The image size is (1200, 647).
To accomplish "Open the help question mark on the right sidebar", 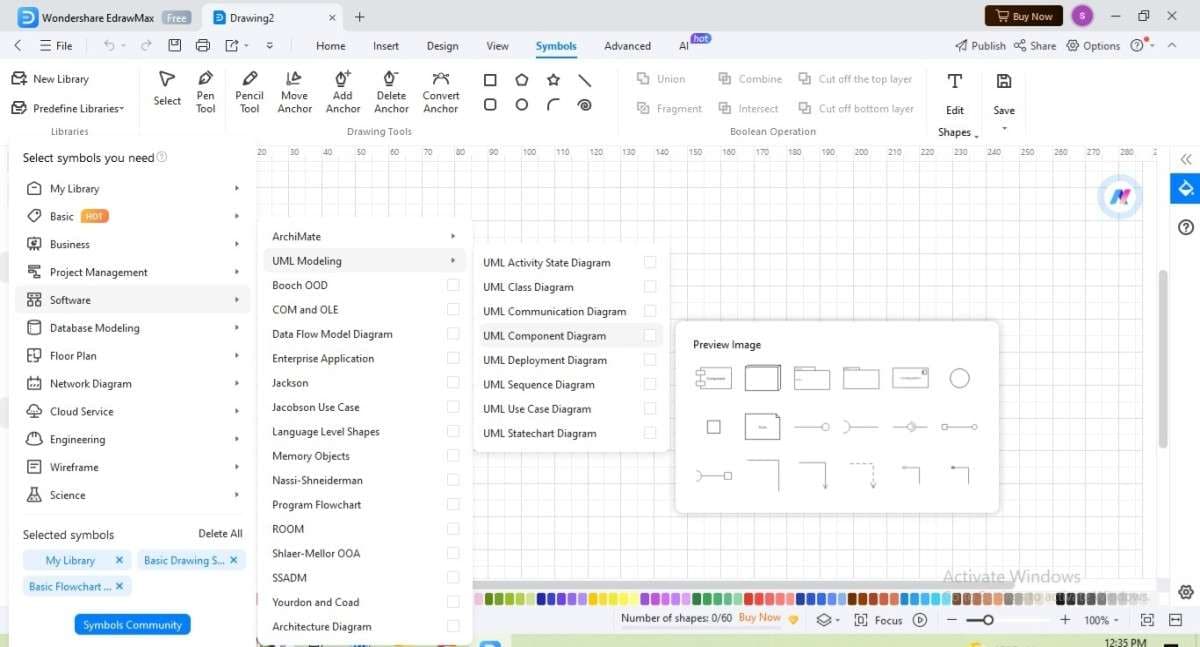I will [1185, 228].
